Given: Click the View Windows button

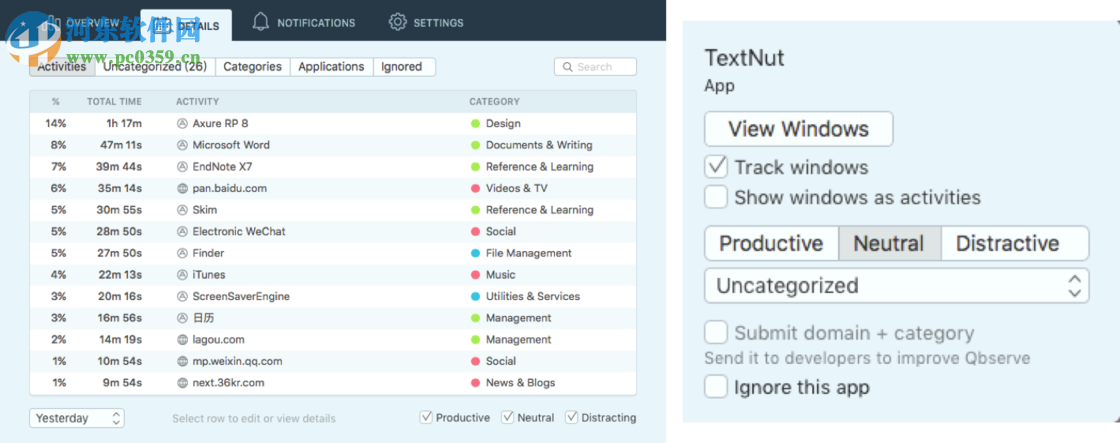Looking at the screenshot, I should (x=798, y=129).
